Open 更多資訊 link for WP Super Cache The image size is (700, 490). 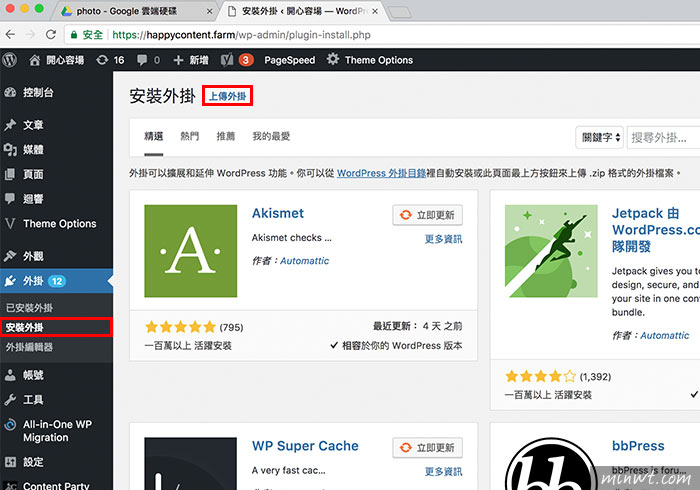(x=443, y=472)
